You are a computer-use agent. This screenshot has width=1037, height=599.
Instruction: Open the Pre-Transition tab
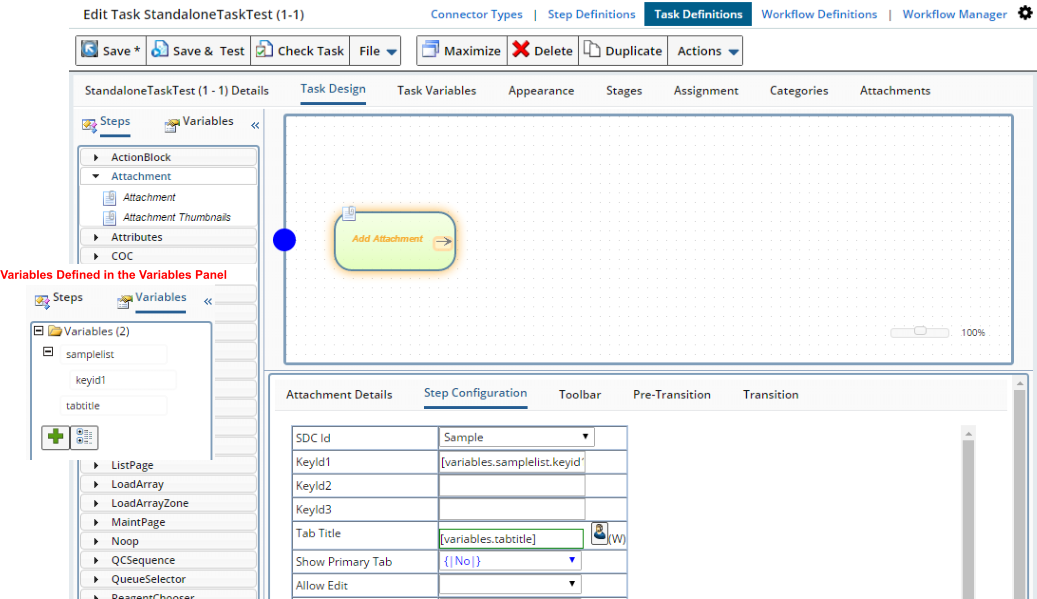click(x=671, y=395)
